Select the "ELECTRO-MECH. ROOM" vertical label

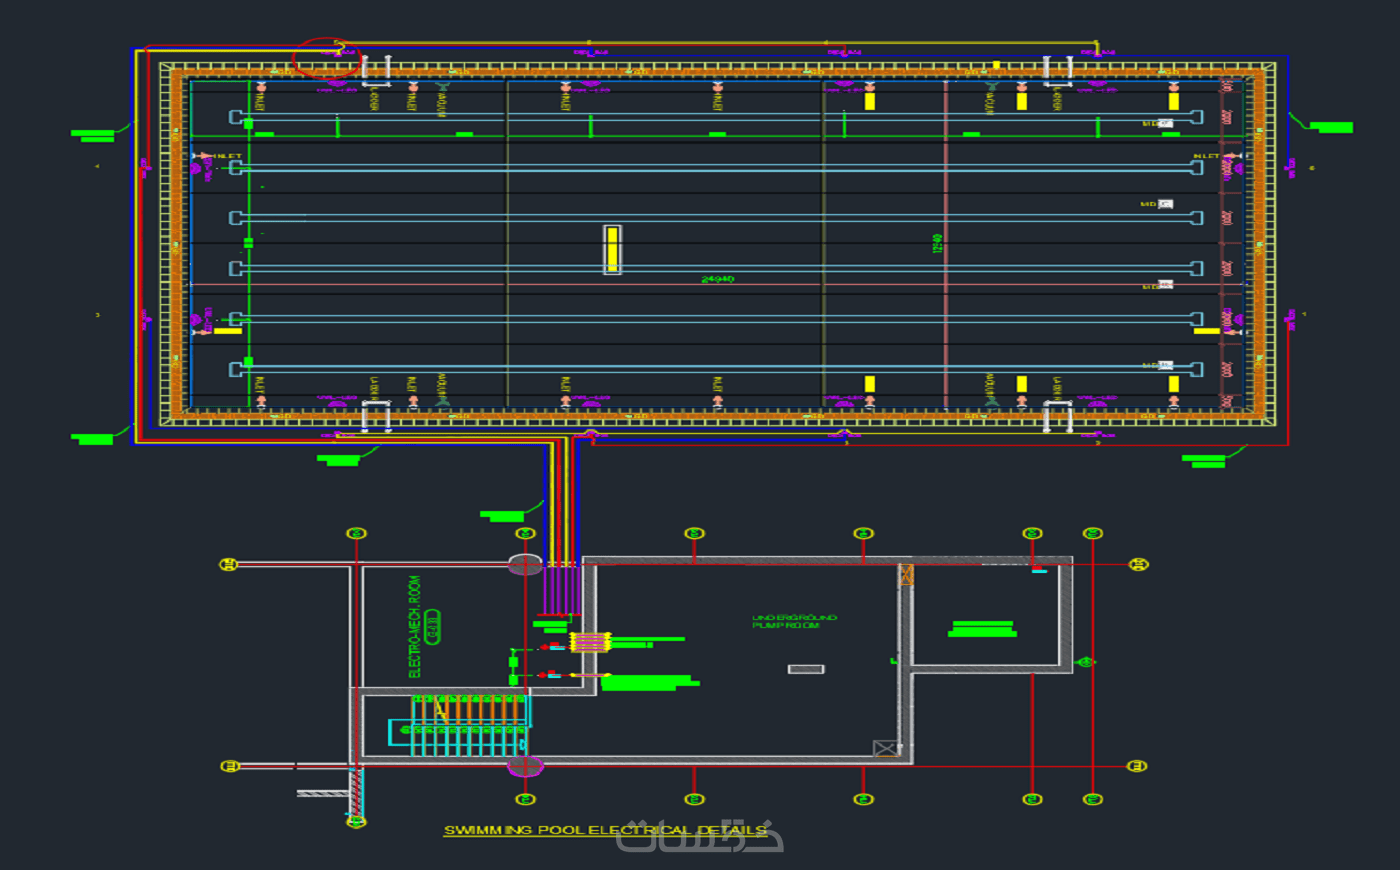coord(415,626)
